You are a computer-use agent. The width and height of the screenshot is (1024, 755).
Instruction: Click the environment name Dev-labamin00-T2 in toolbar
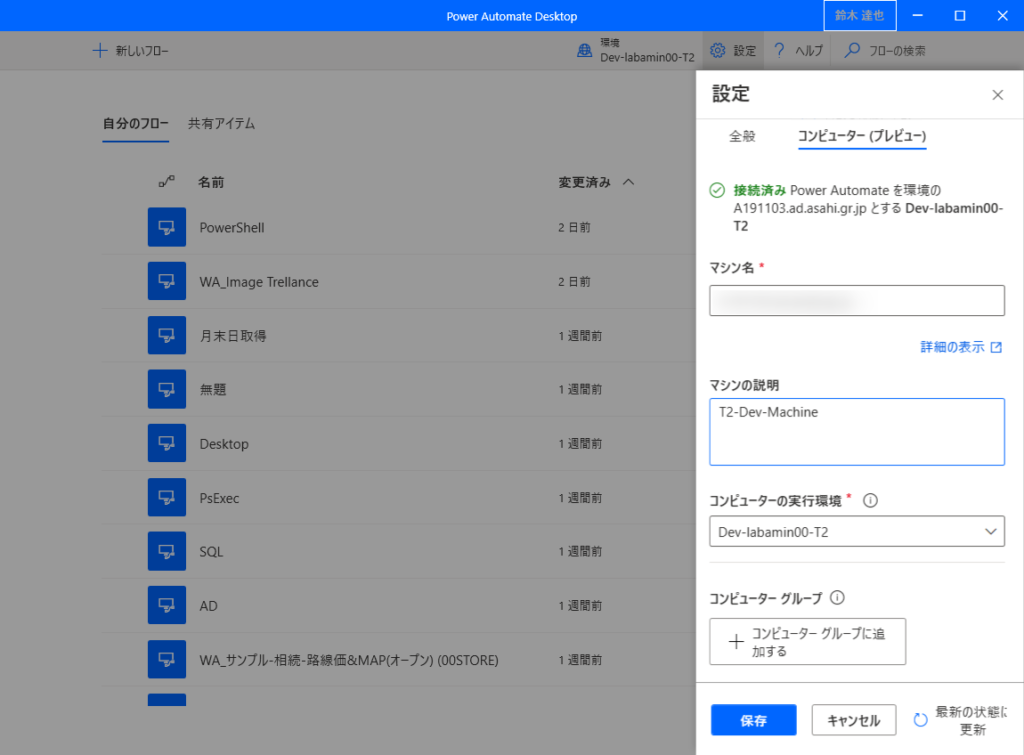pos(647,57)
